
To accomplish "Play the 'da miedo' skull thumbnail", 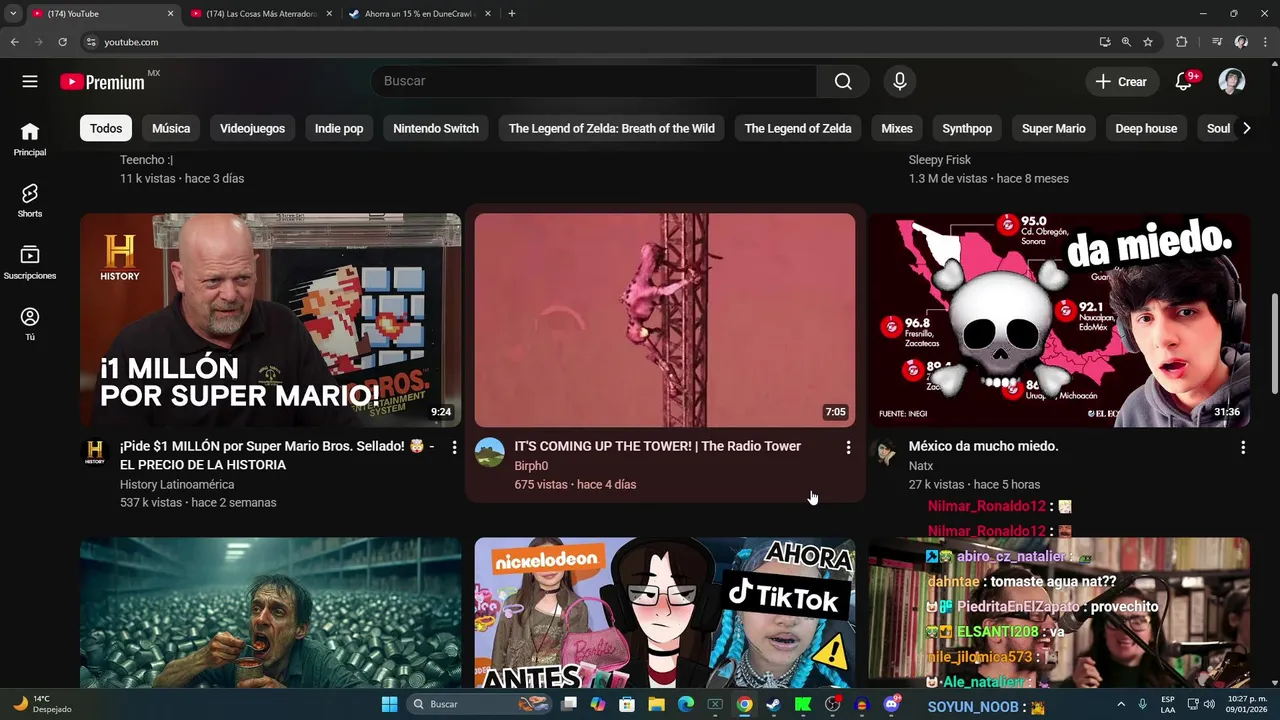I will point(1059,320).
